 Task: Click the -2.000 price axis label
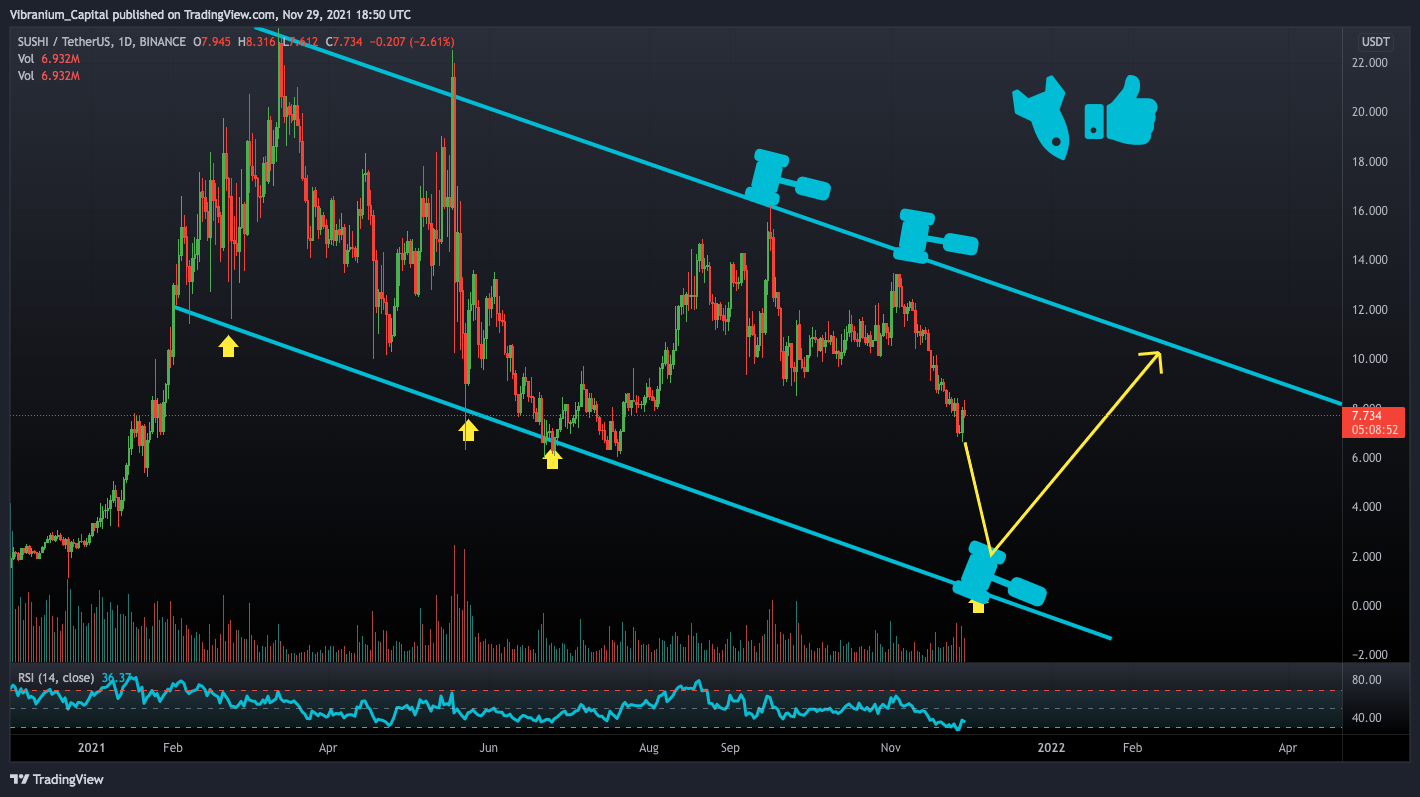coord(1369,655)
